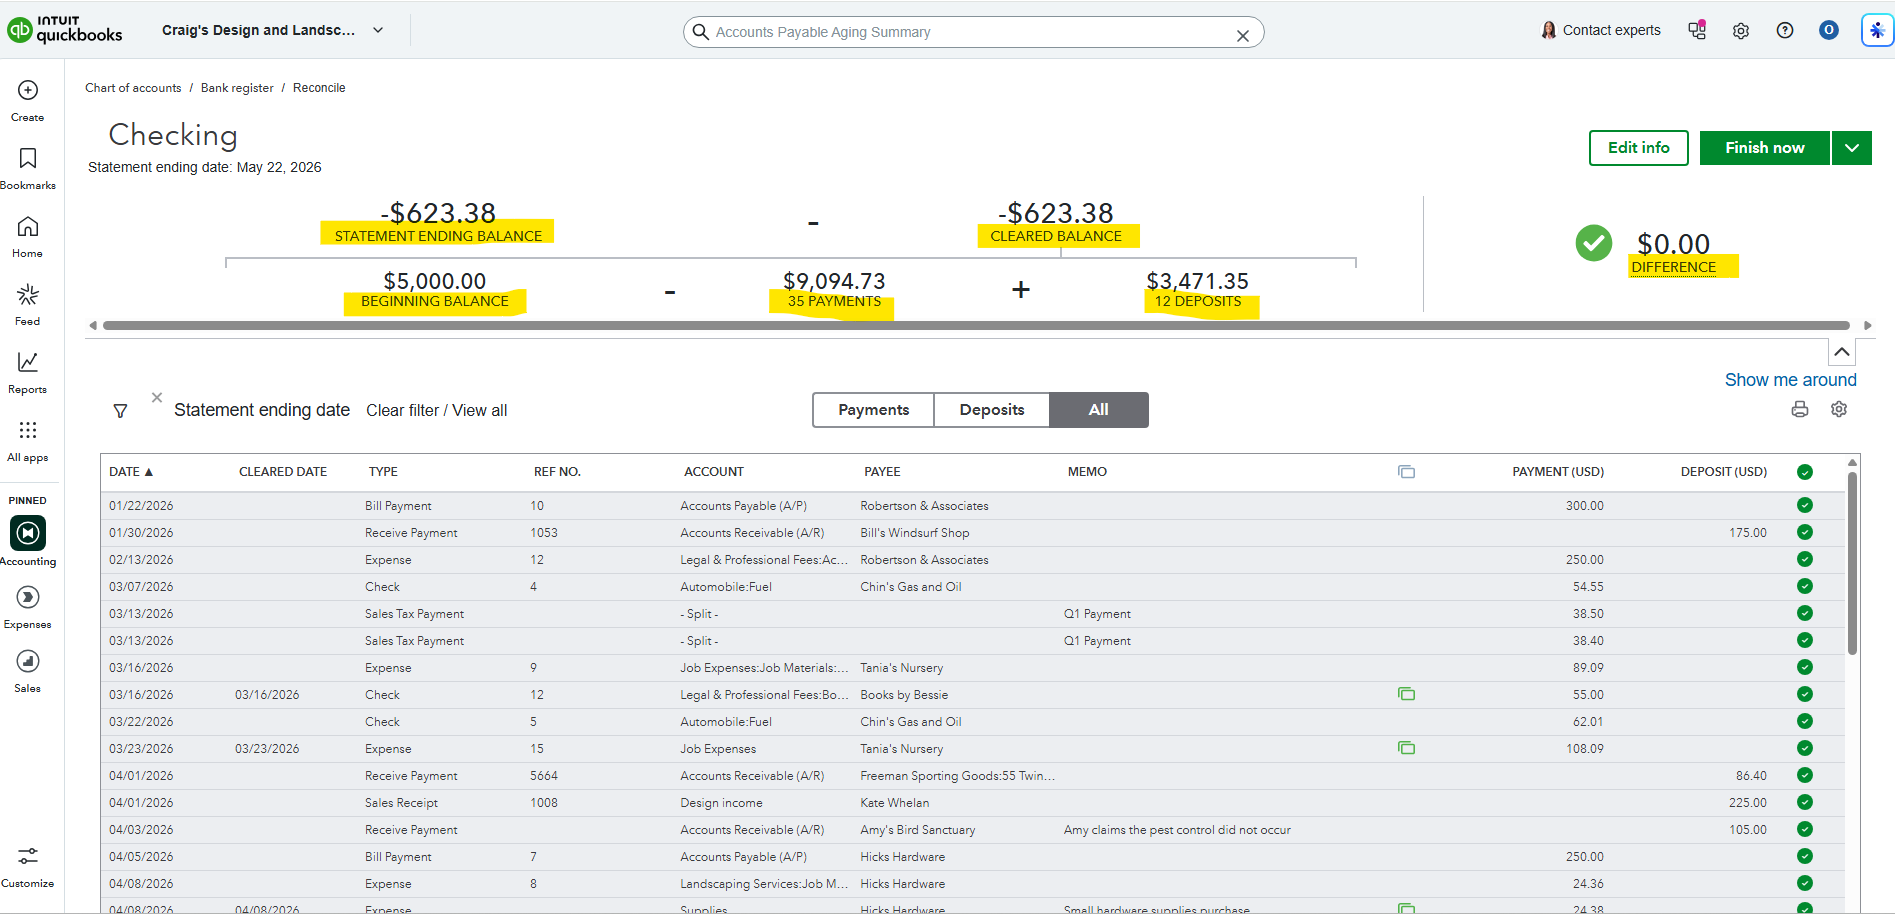Toggle cleared status for Bill's Windsurf Shop row
The width and height of the screenshot is (1895, 914).
click(1805, 532)
